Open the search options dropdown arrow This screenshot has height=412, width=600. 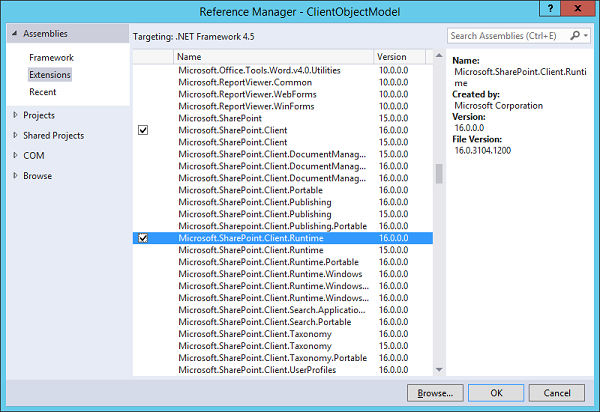[x=585, y=36]
